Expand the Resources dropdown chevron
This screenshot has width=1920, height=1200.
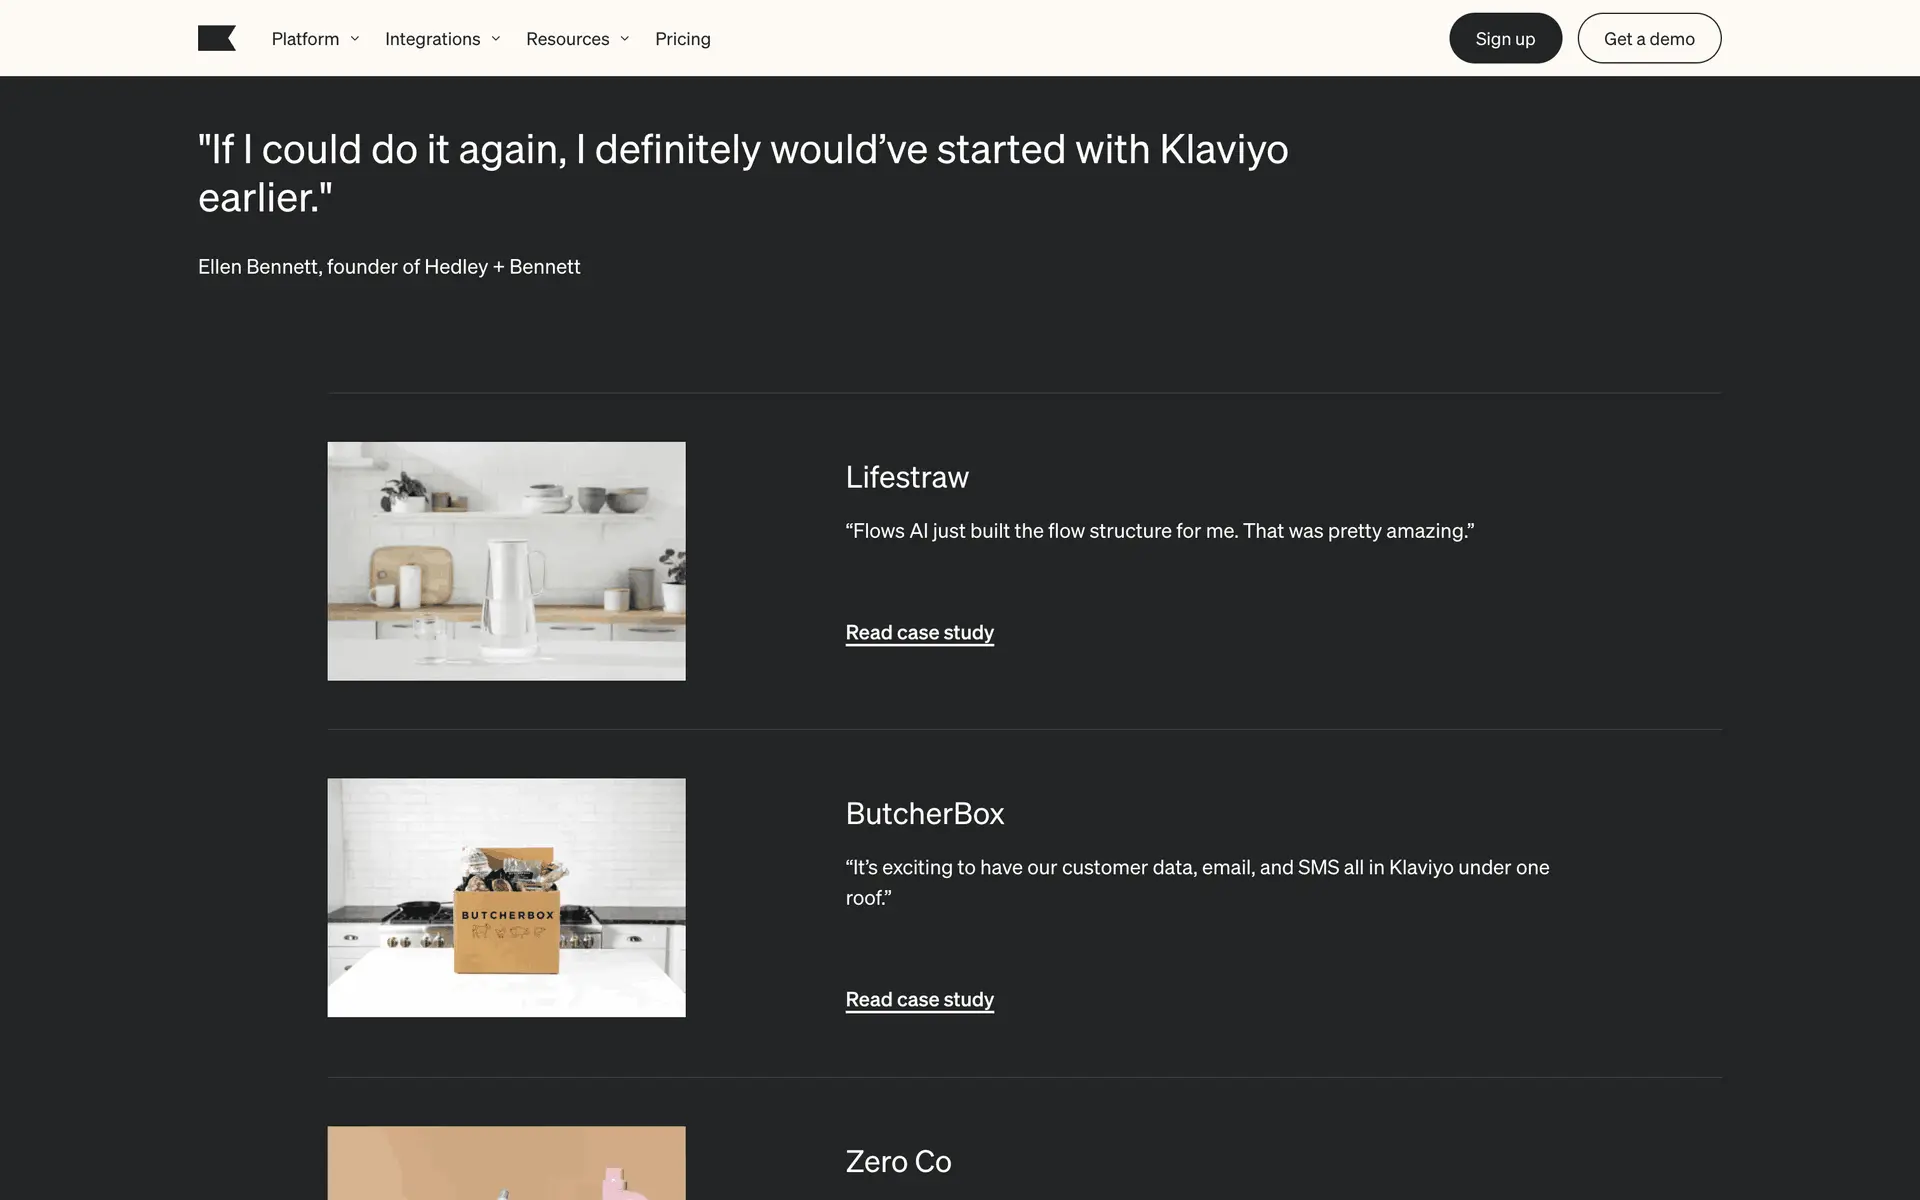click(625, 39)
